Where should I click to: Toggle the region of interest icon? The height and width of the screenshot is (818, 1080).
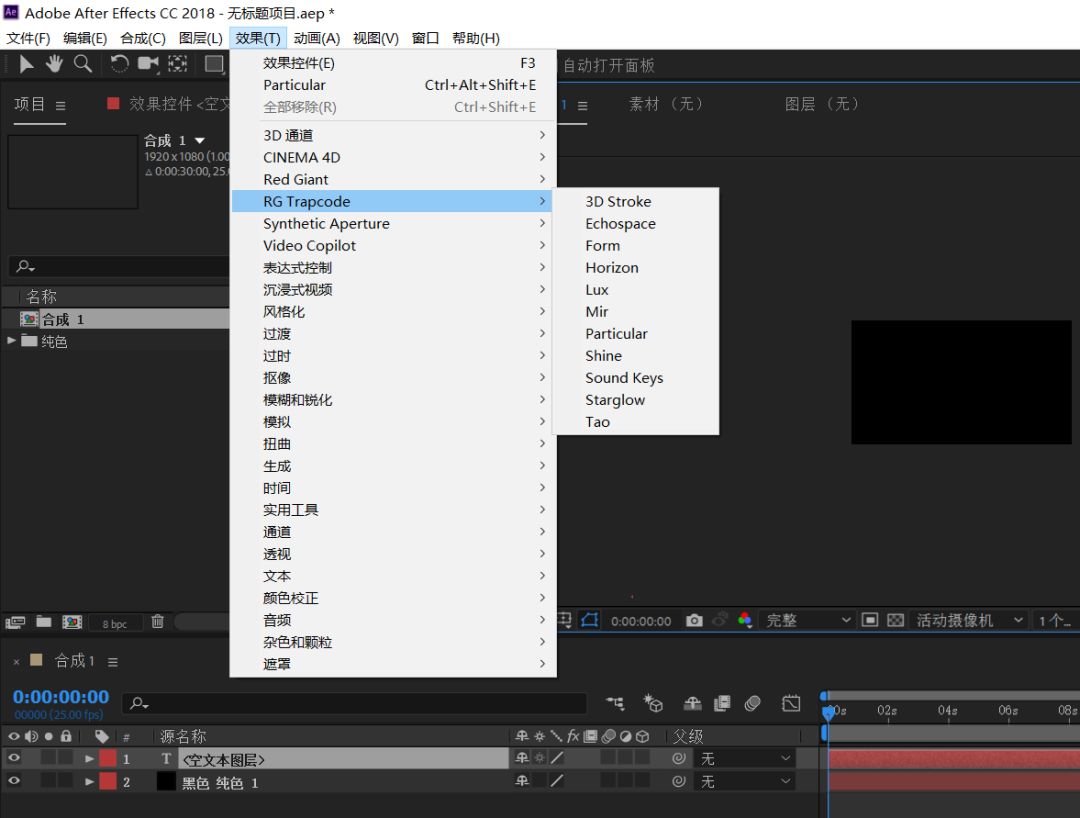(x=870, y=620)
